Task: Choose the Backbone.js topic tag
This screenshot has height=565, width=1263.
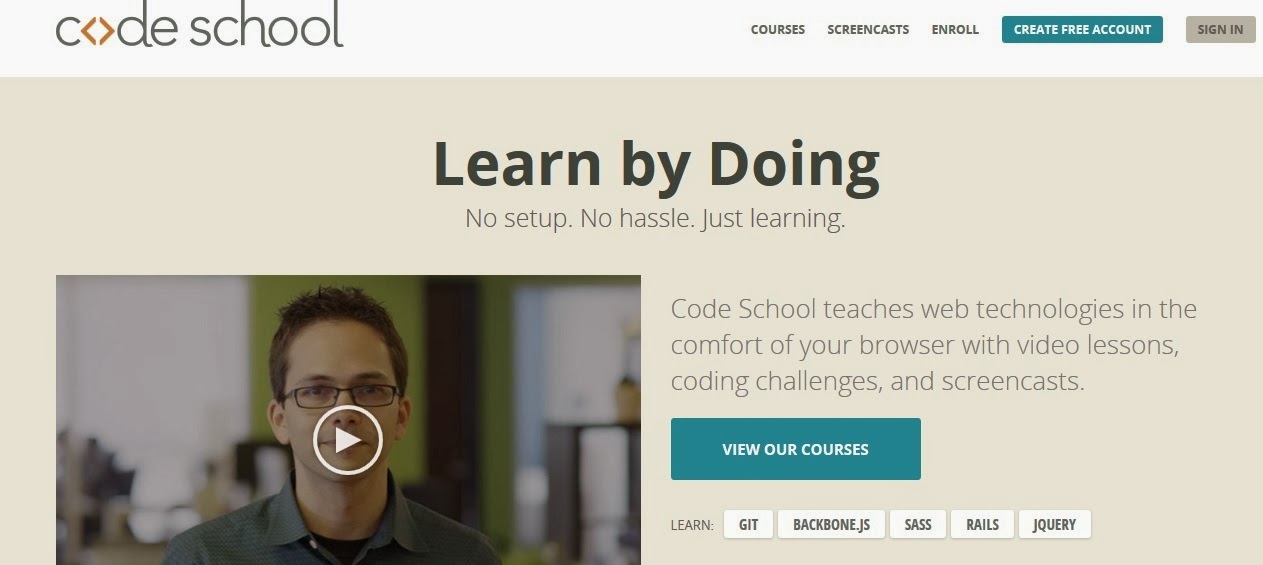Action: tap(831, 524)
